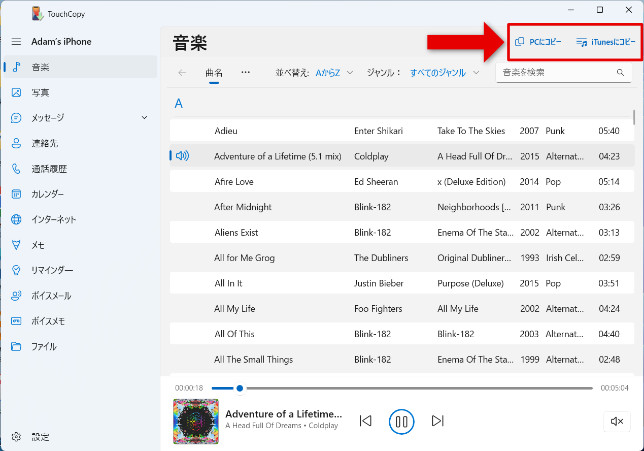The image size is (644, 451).
Task: Open the メッセージ messages section
Action: pos(80,118)
